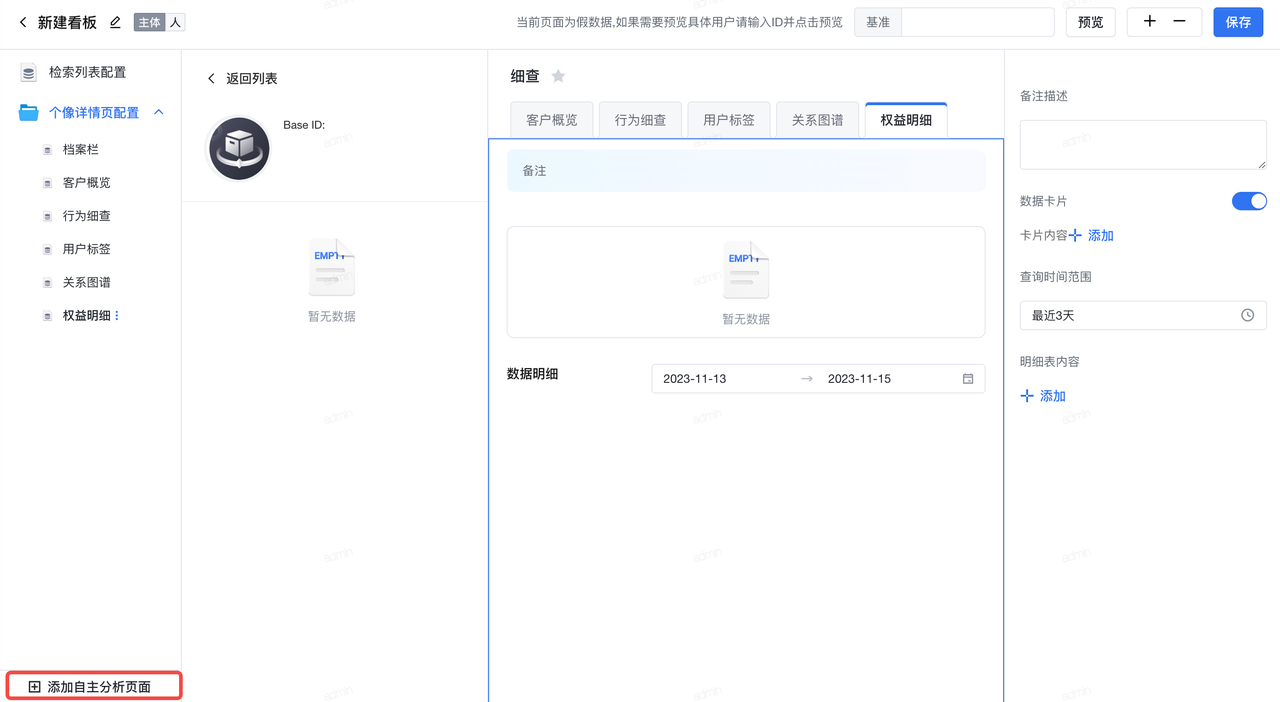This screenshot has width=1280, height=702.
Task: Click the 基准 ID input field
Action: click(x=977, y=22)
